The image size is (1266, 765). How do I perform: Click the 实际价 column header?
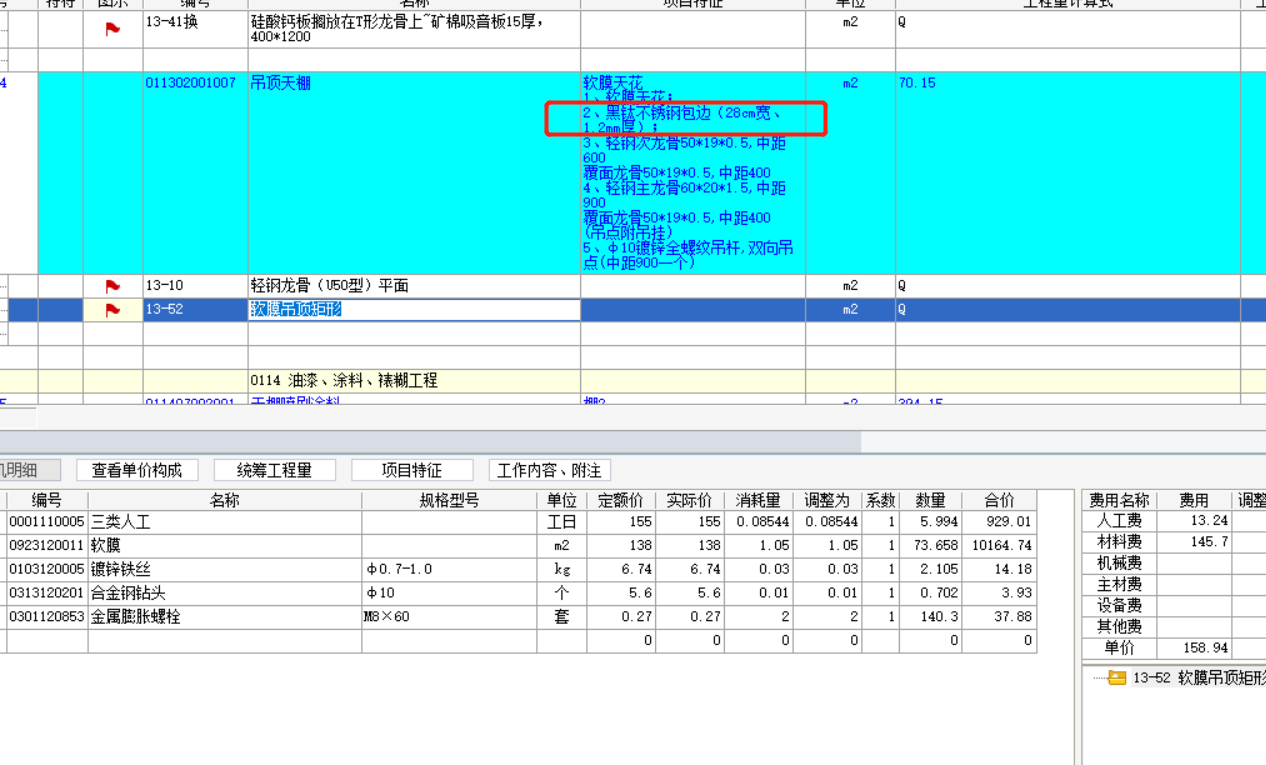point(690,500)
